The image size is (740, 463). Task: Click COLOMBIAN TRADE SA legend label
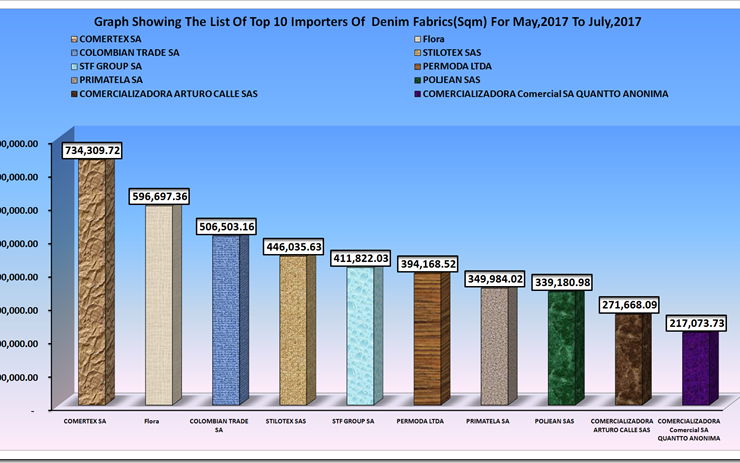[129, 53]
